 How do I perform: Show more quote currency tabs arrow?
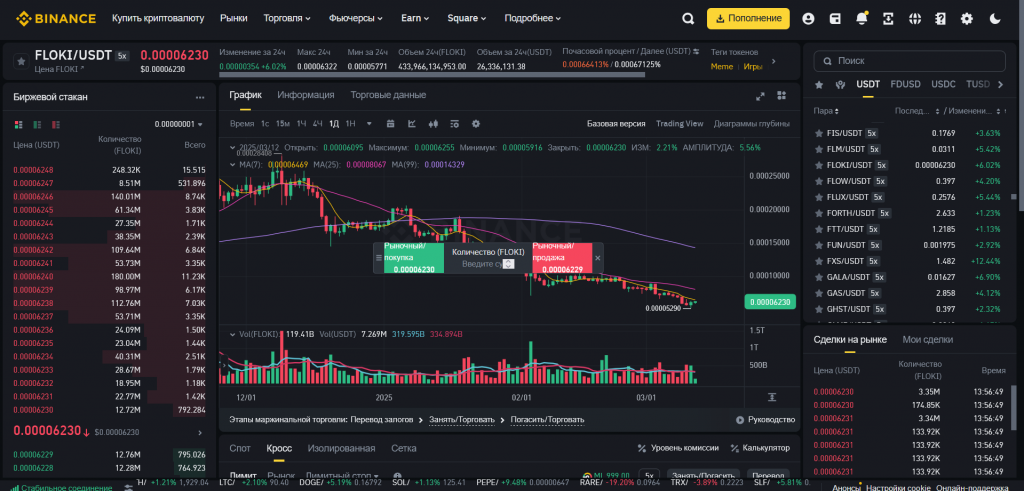[999, 84]
